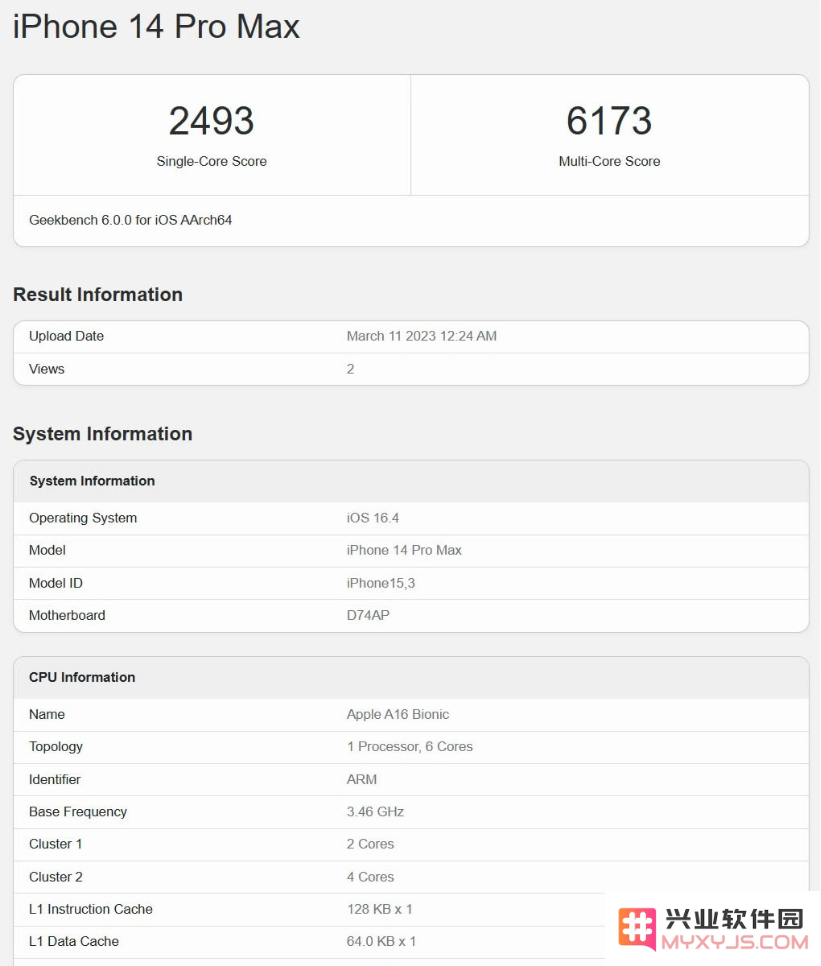This screenshot has width=821, height=966.
Task: Click the "L1 Instruction Cache" row label
Action: tap(91, 909)
